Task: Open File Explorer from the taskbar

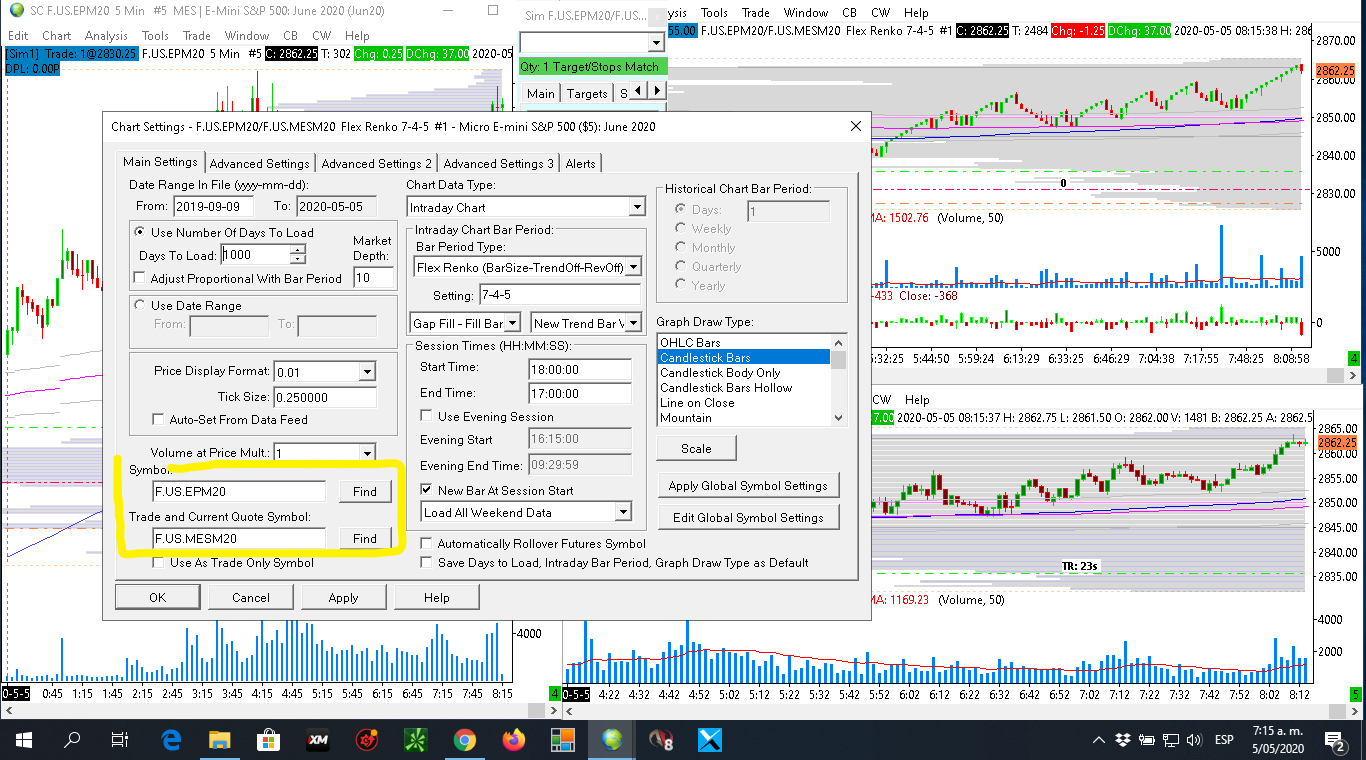Action: pos(220,740)
